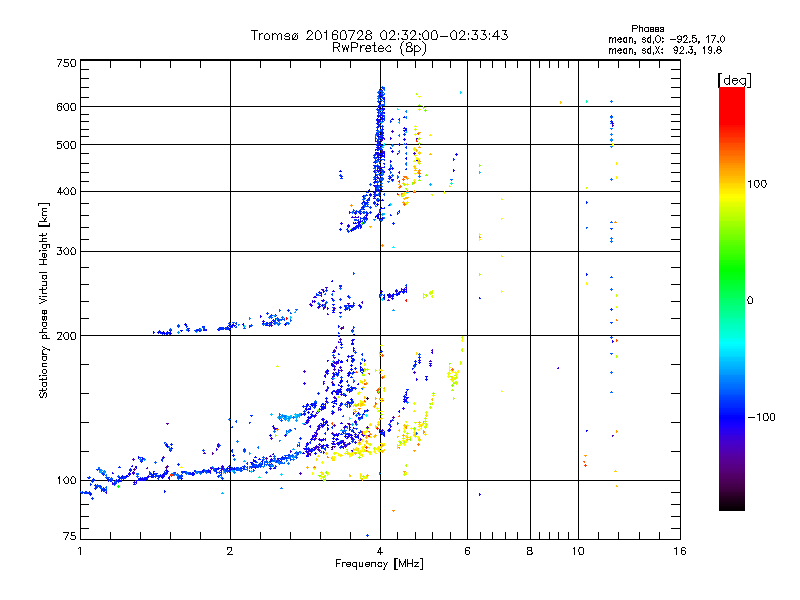The image size is (800, 600).
Task: Click the '6' frequency axis label
Action: [467, 551]
